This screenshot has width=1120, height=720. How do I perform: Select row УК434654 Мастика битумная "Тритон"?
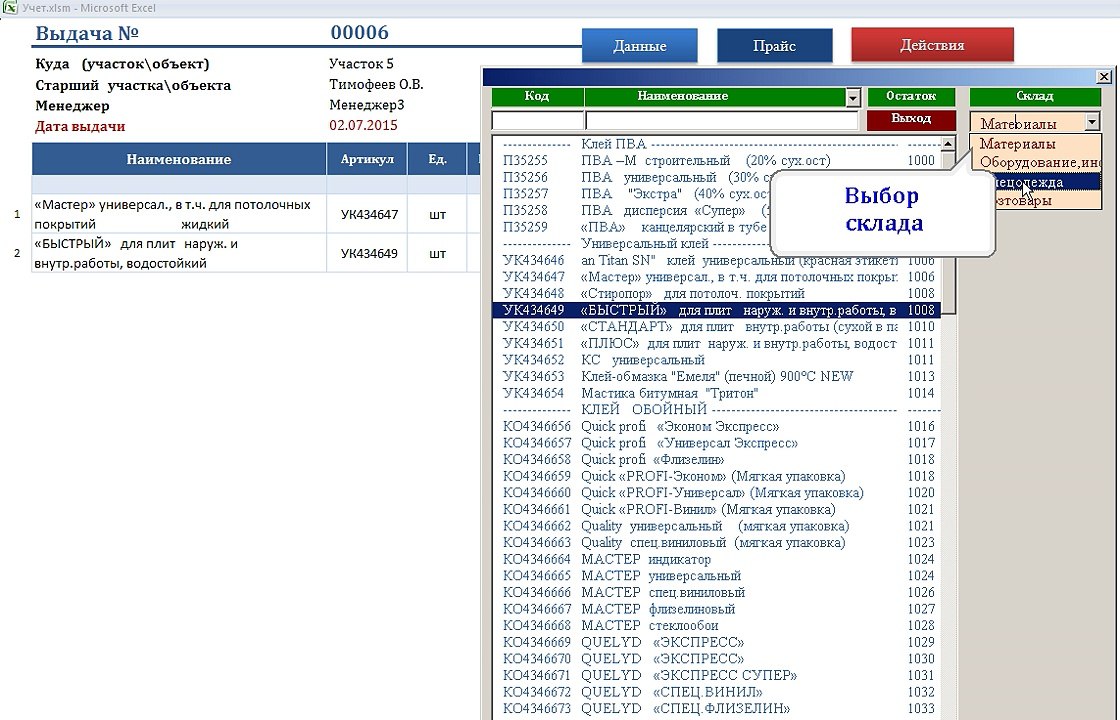pos(717,393)
